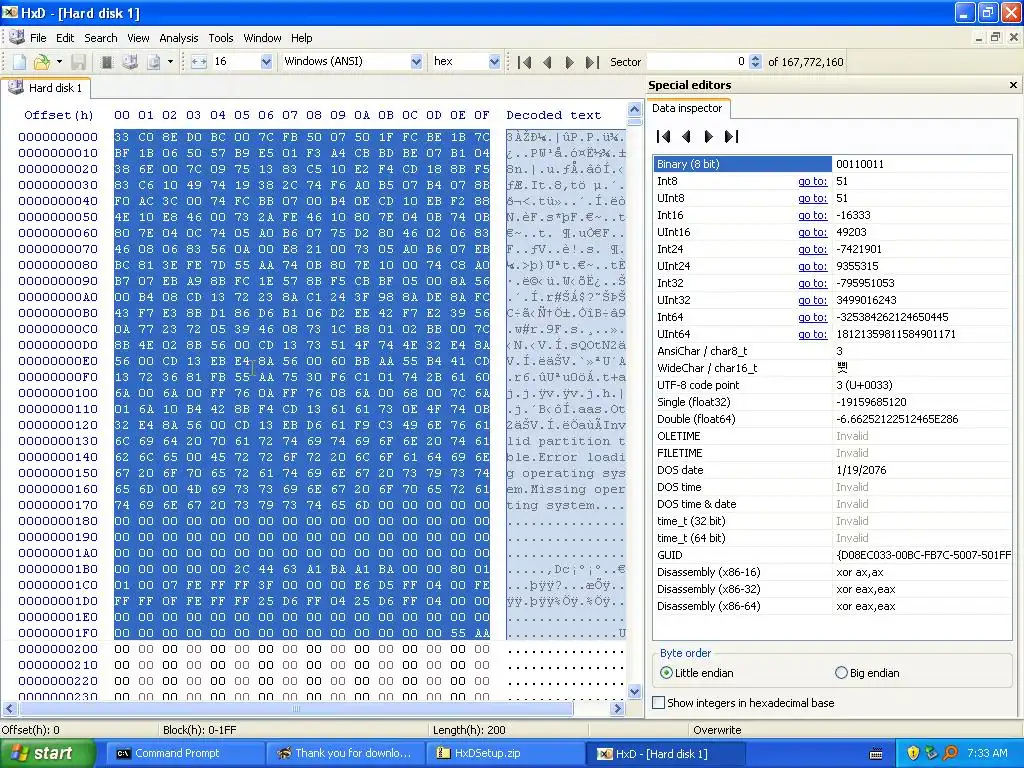Open the View menu
The image size is (1024, 768).
[138, 38]
